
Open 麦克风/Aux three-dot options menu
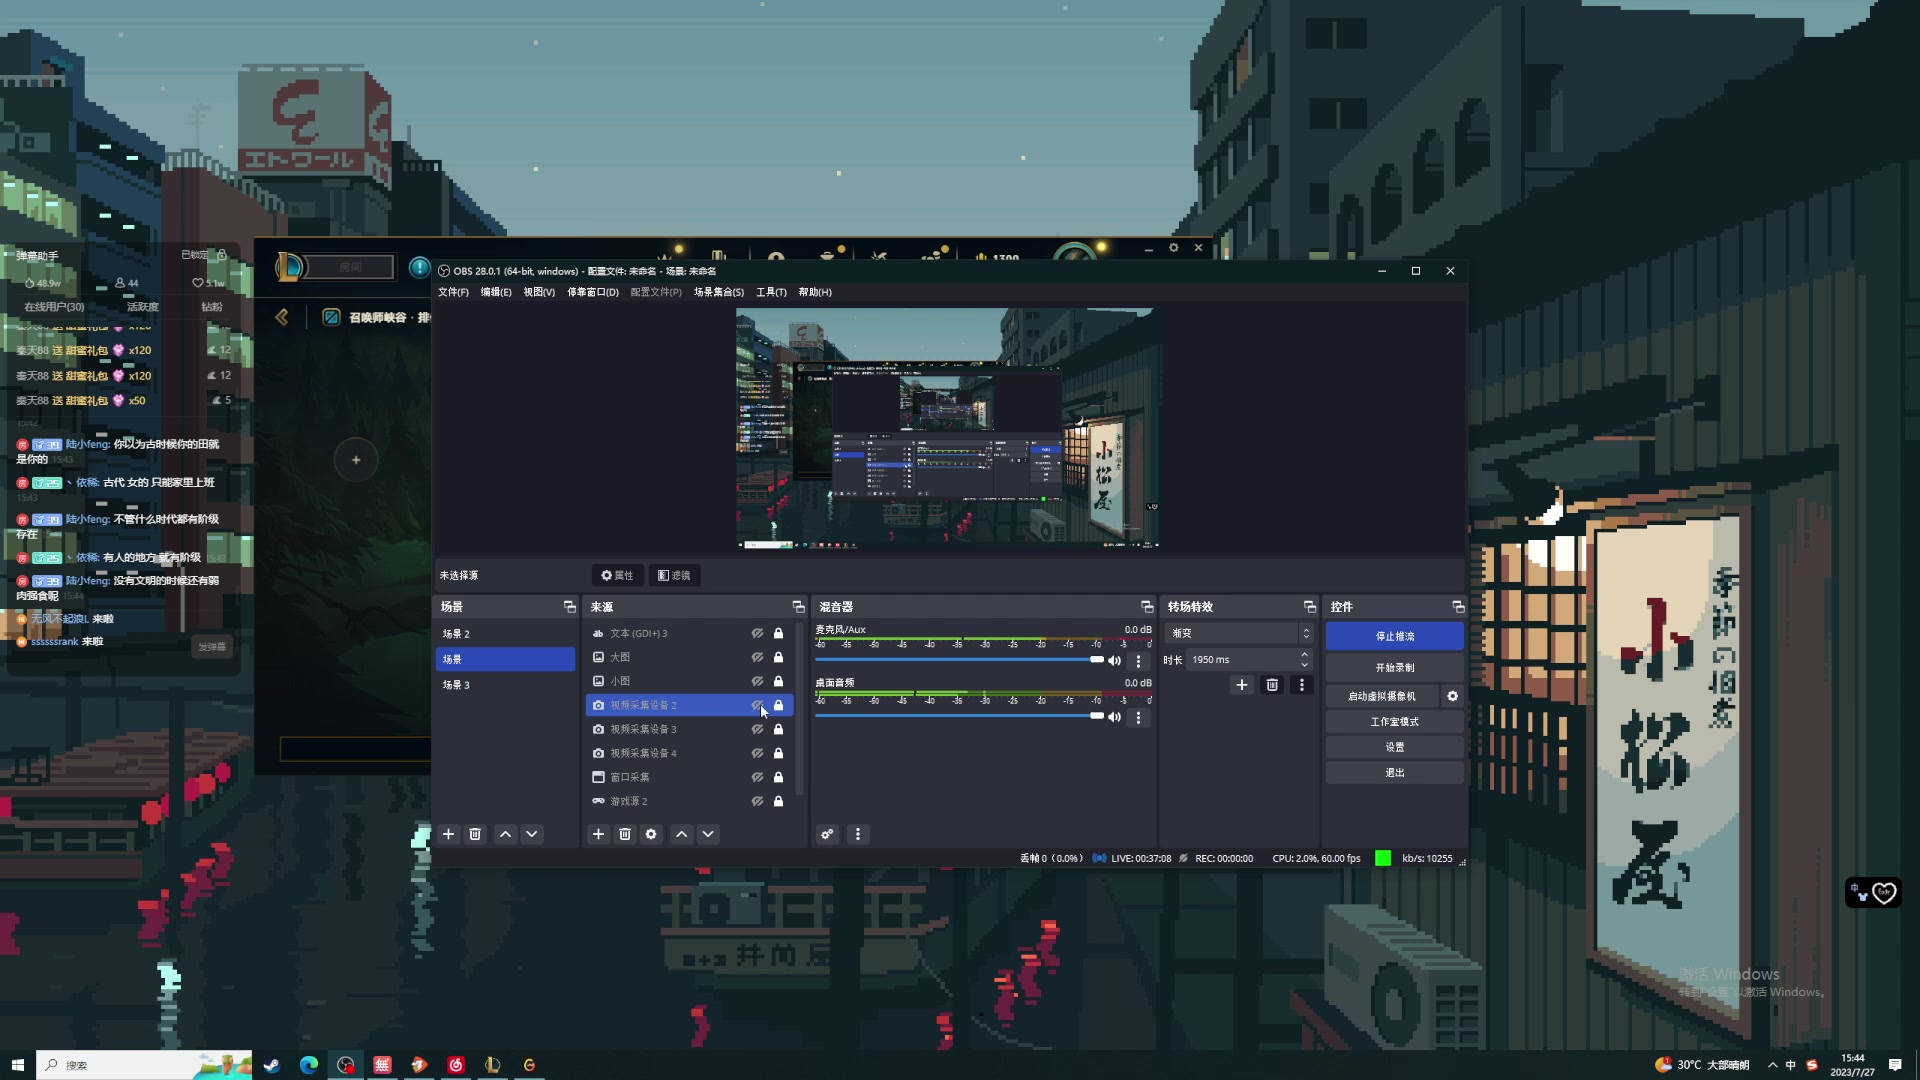[1138, 661]
